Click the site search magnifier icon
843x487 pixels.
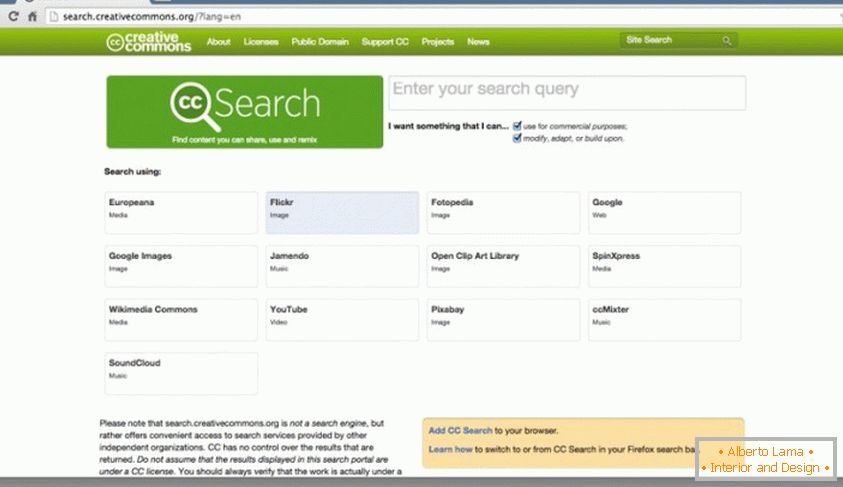pyautogui.click(x=726, y=40)
